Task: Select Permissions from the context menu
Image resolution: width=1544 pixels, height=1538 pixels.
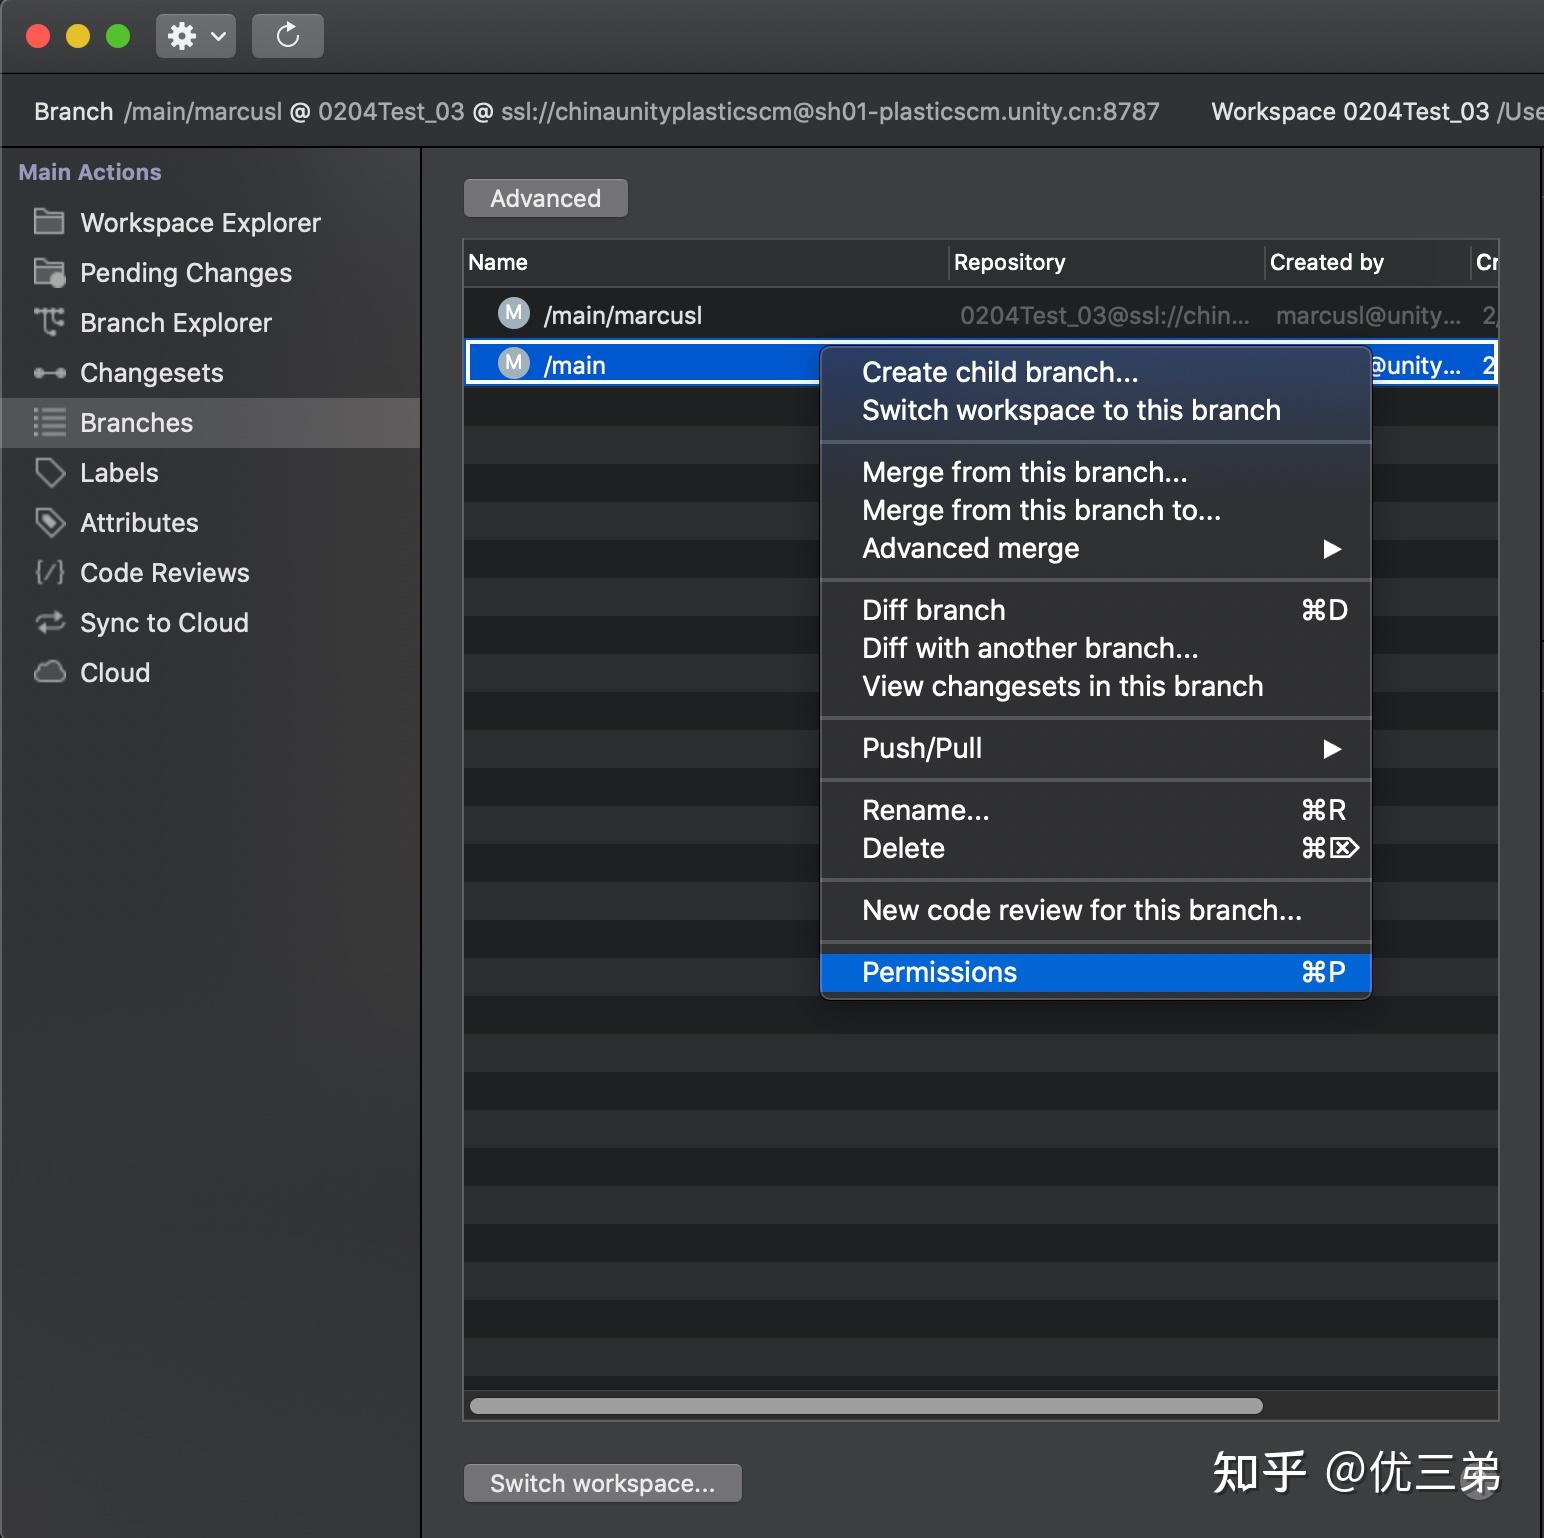Action: (x=938, y=971)
